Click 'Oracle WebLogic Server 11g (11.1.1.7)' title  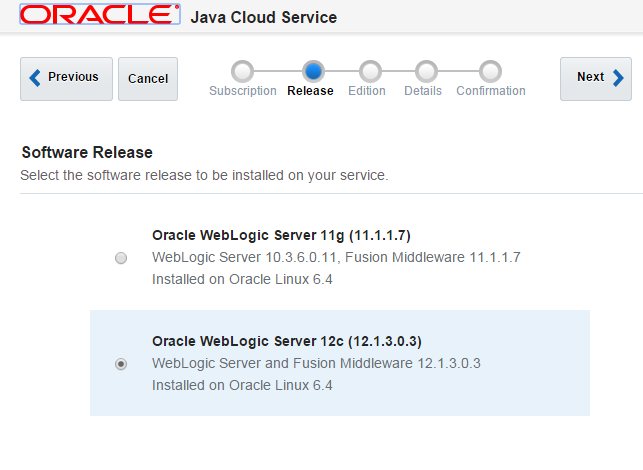click(x=281, y=235)
